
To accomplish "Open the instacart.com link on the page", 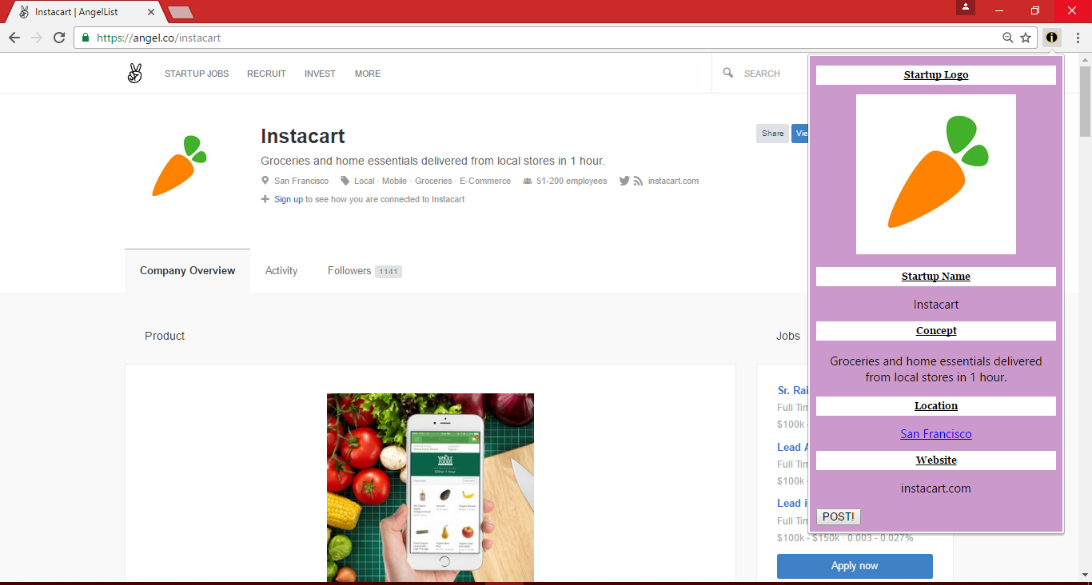I will point(673,181).
